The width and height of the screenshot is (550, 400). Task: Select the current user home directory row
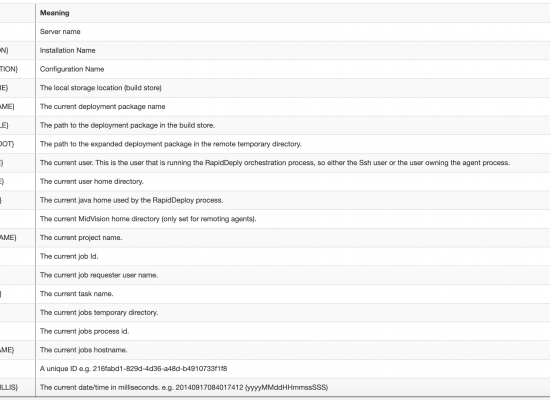point(275,182)
